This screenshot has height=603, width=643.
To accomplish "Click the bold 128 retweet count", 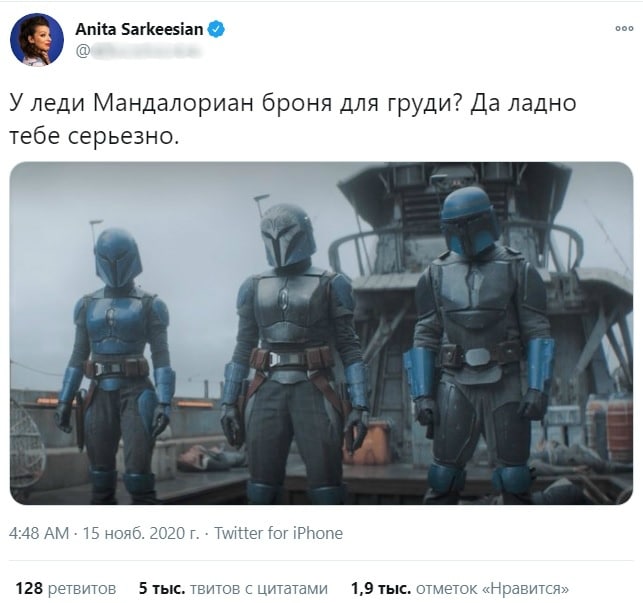I will 29,589.
